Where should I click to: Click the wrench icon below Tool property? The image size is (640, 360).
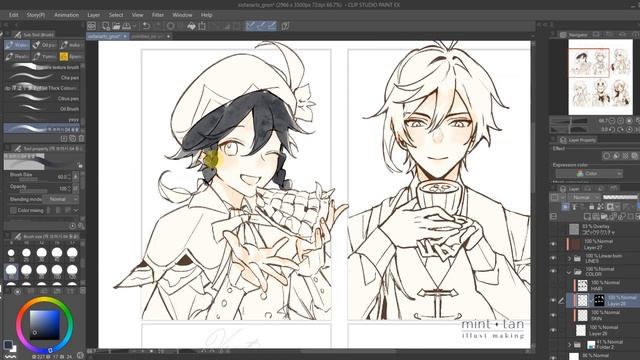coord(81,226)
